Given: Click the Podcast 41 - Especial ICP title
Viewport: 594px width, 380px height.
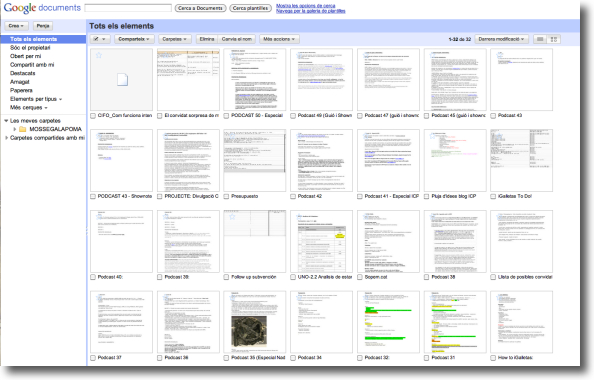Looking at the screenshot, I should point(392,196).
